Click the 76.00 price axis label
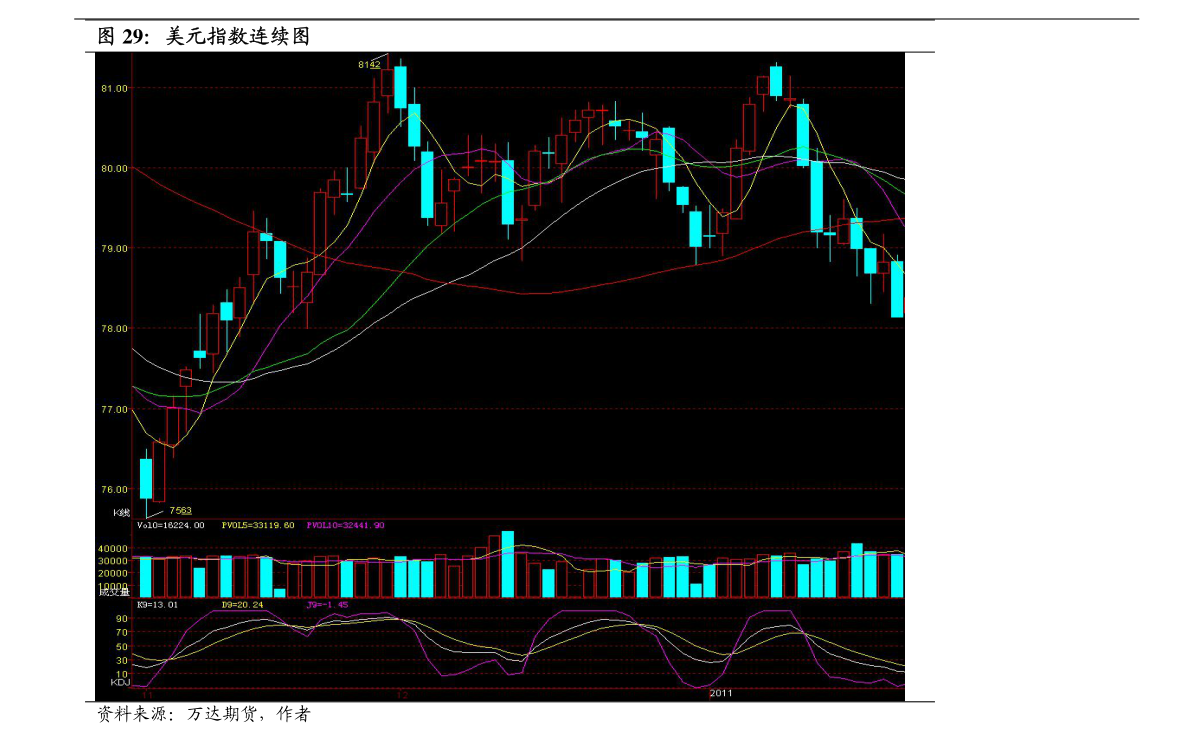This screenshot has height=744, width=1191. coord(114,489)
